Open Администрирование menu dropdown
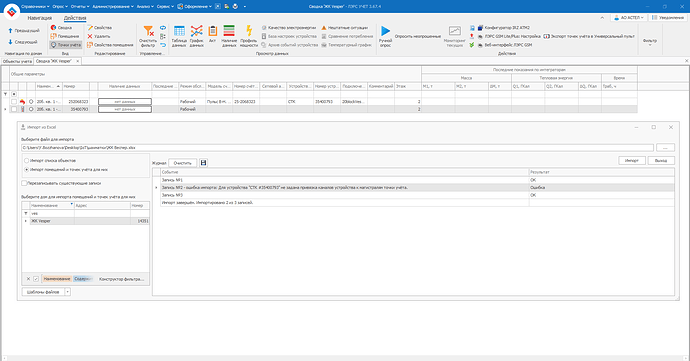Screen dimensions: 690x361 click(x=113, y=6)
